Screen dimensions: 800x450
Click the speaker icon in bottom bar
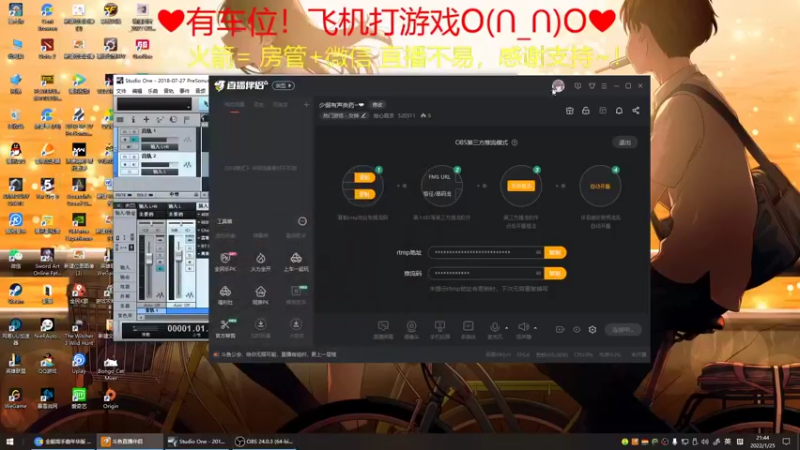click(523, 329)
